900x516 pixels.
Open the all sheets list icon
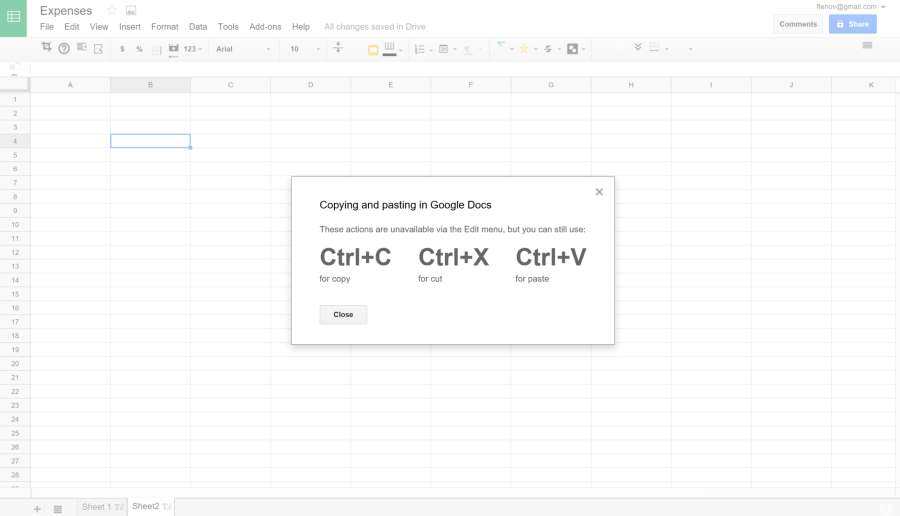(57, 509)
